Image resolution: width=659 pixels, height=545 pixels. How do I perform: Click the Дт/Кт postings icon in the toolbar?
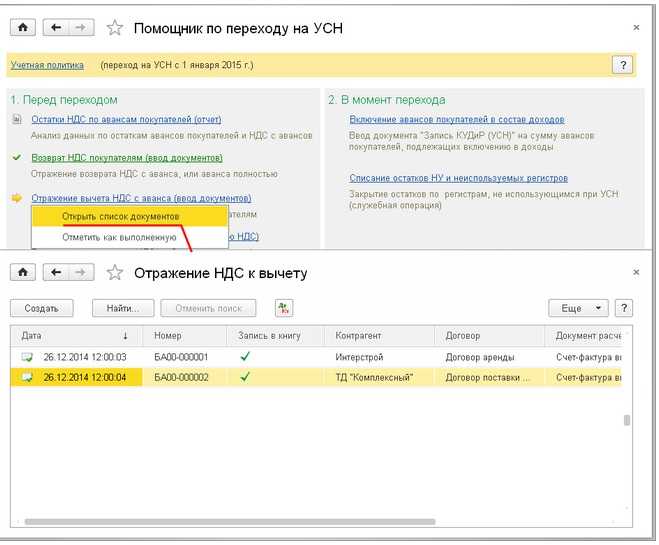click(284, 308)
